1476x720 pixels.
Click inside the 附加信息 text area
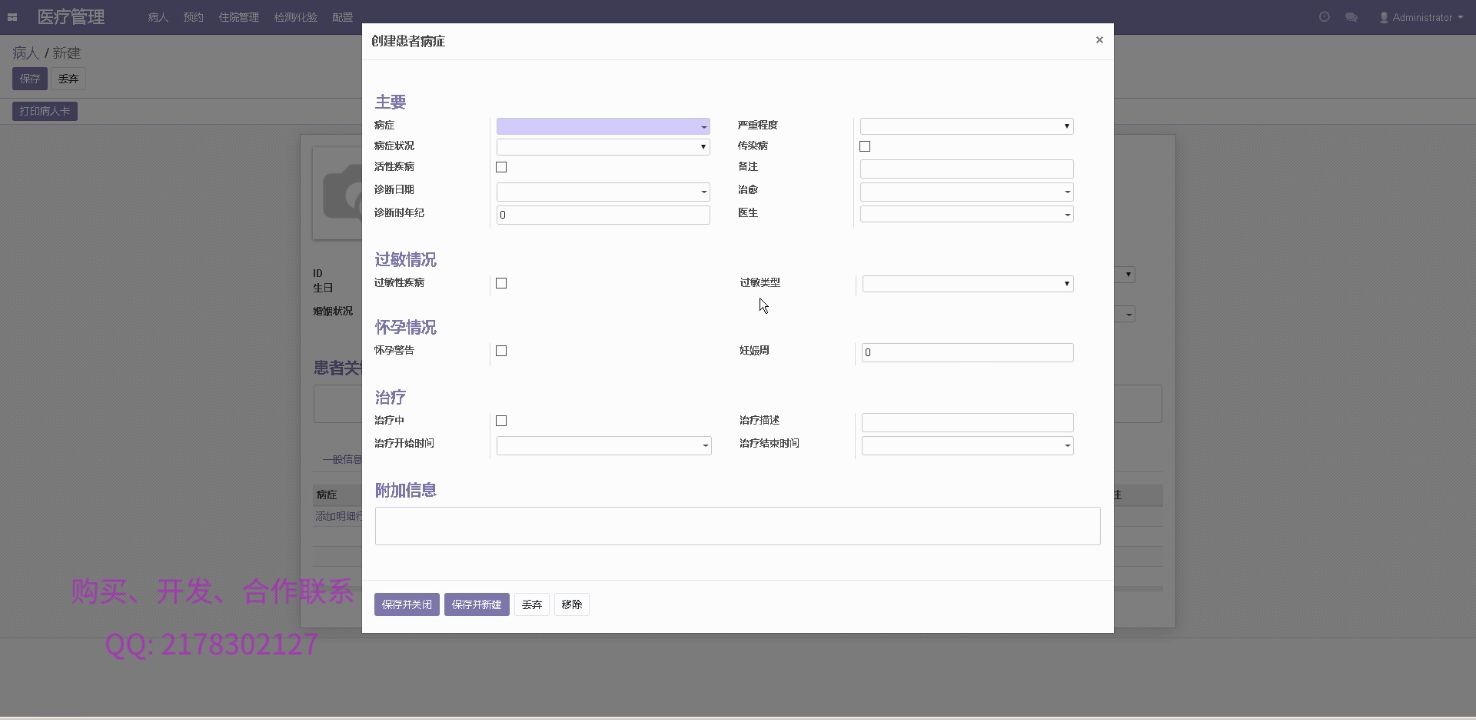click(x=737, y=525)
